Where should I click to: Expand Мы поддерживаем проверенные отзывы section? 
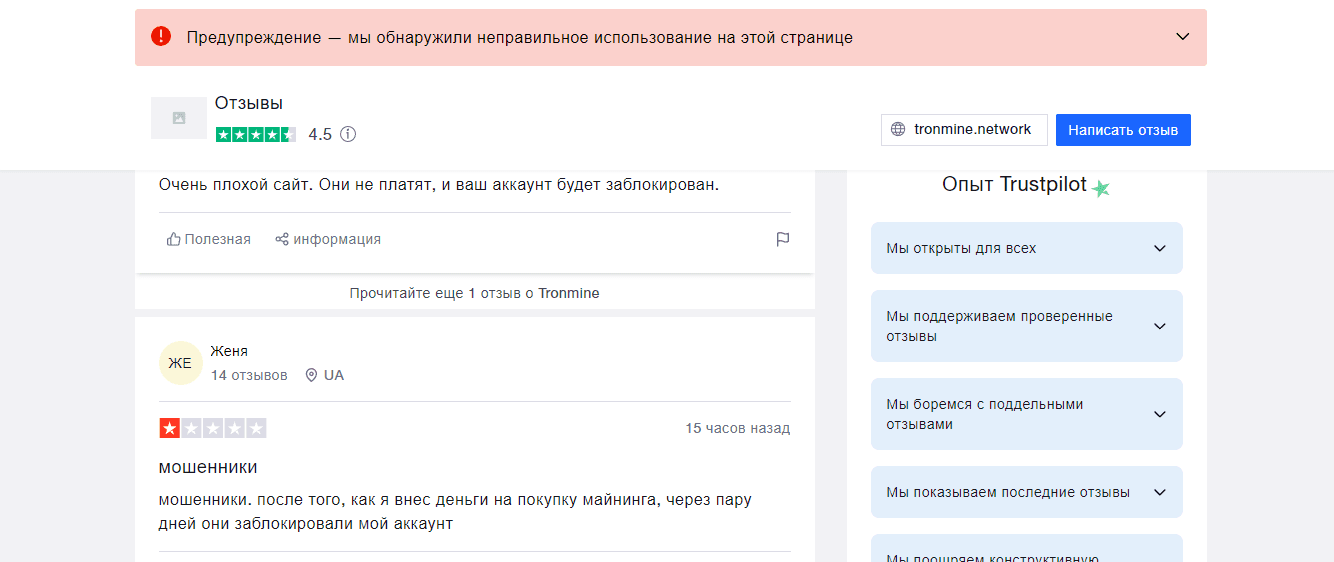click(x=1026, y=326)
